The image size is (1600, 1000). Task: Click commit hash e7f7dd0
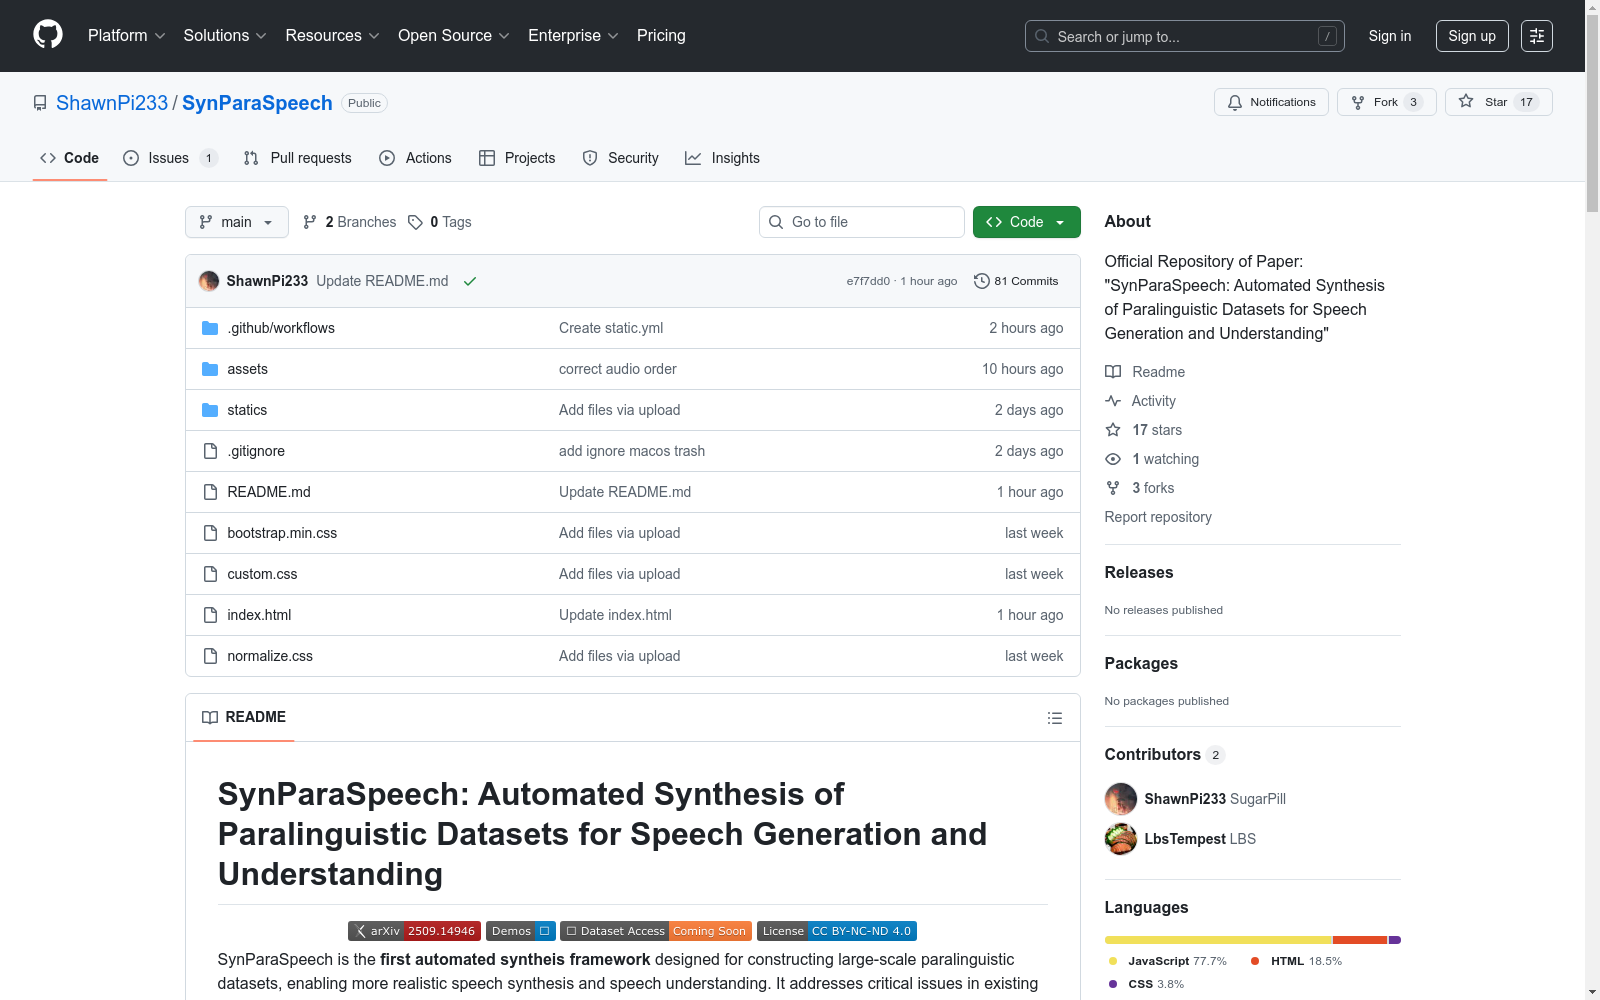click(868, 281)
